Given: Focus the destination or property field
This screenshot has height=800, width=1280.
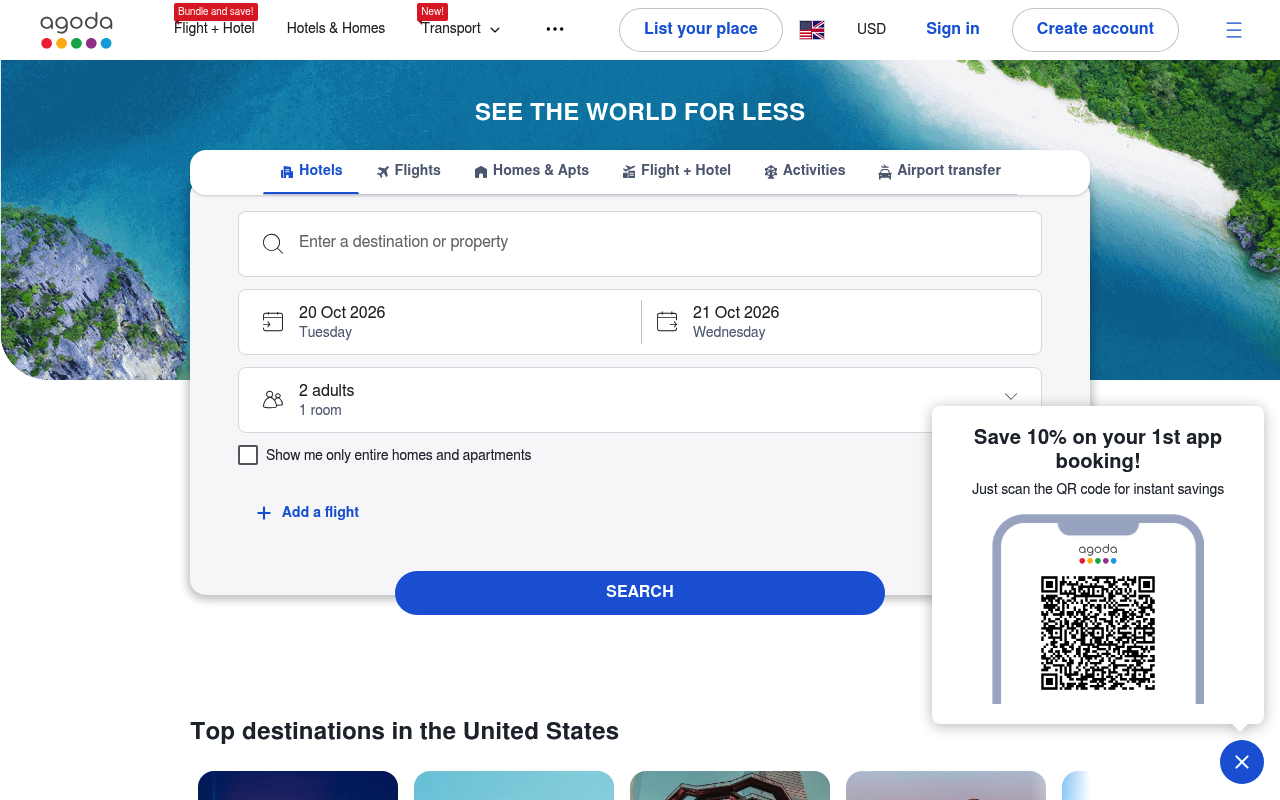Looking at the screenshot, I should click(640, 244).
